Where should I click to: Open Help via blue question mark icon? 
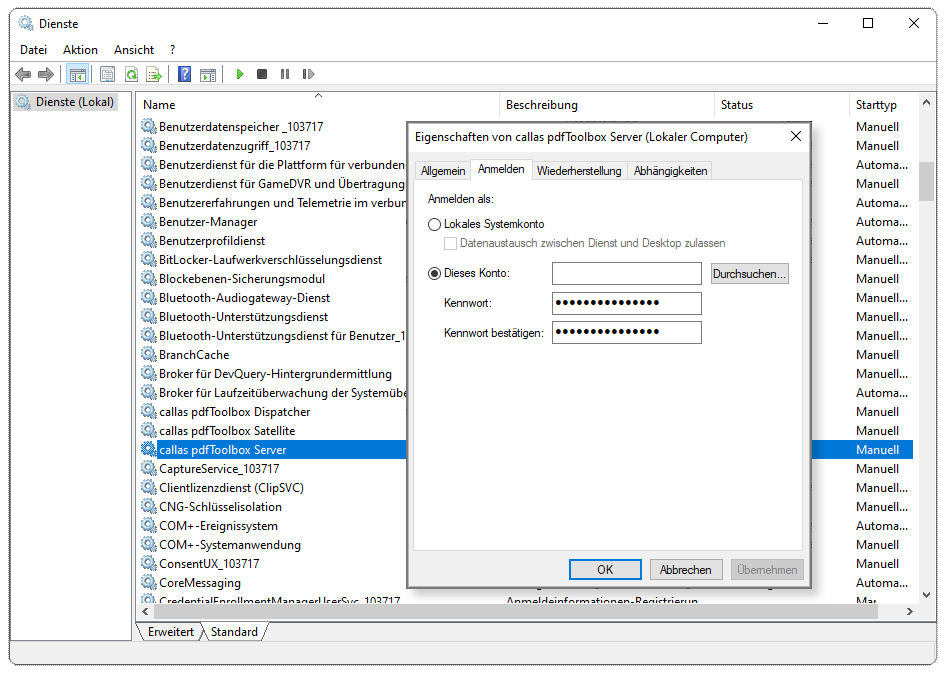(x=184, y=74)
